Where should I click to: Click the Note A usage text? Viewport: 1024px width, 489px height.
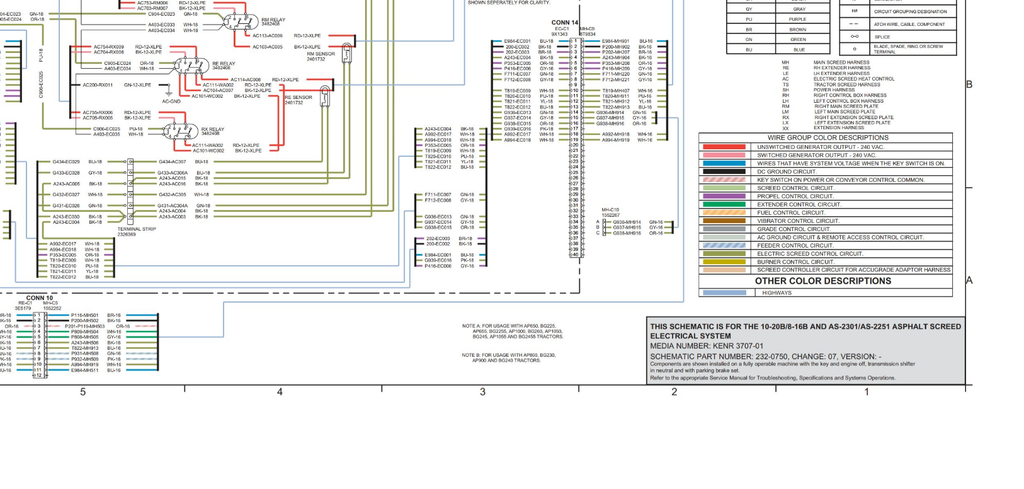click(513, 331)
